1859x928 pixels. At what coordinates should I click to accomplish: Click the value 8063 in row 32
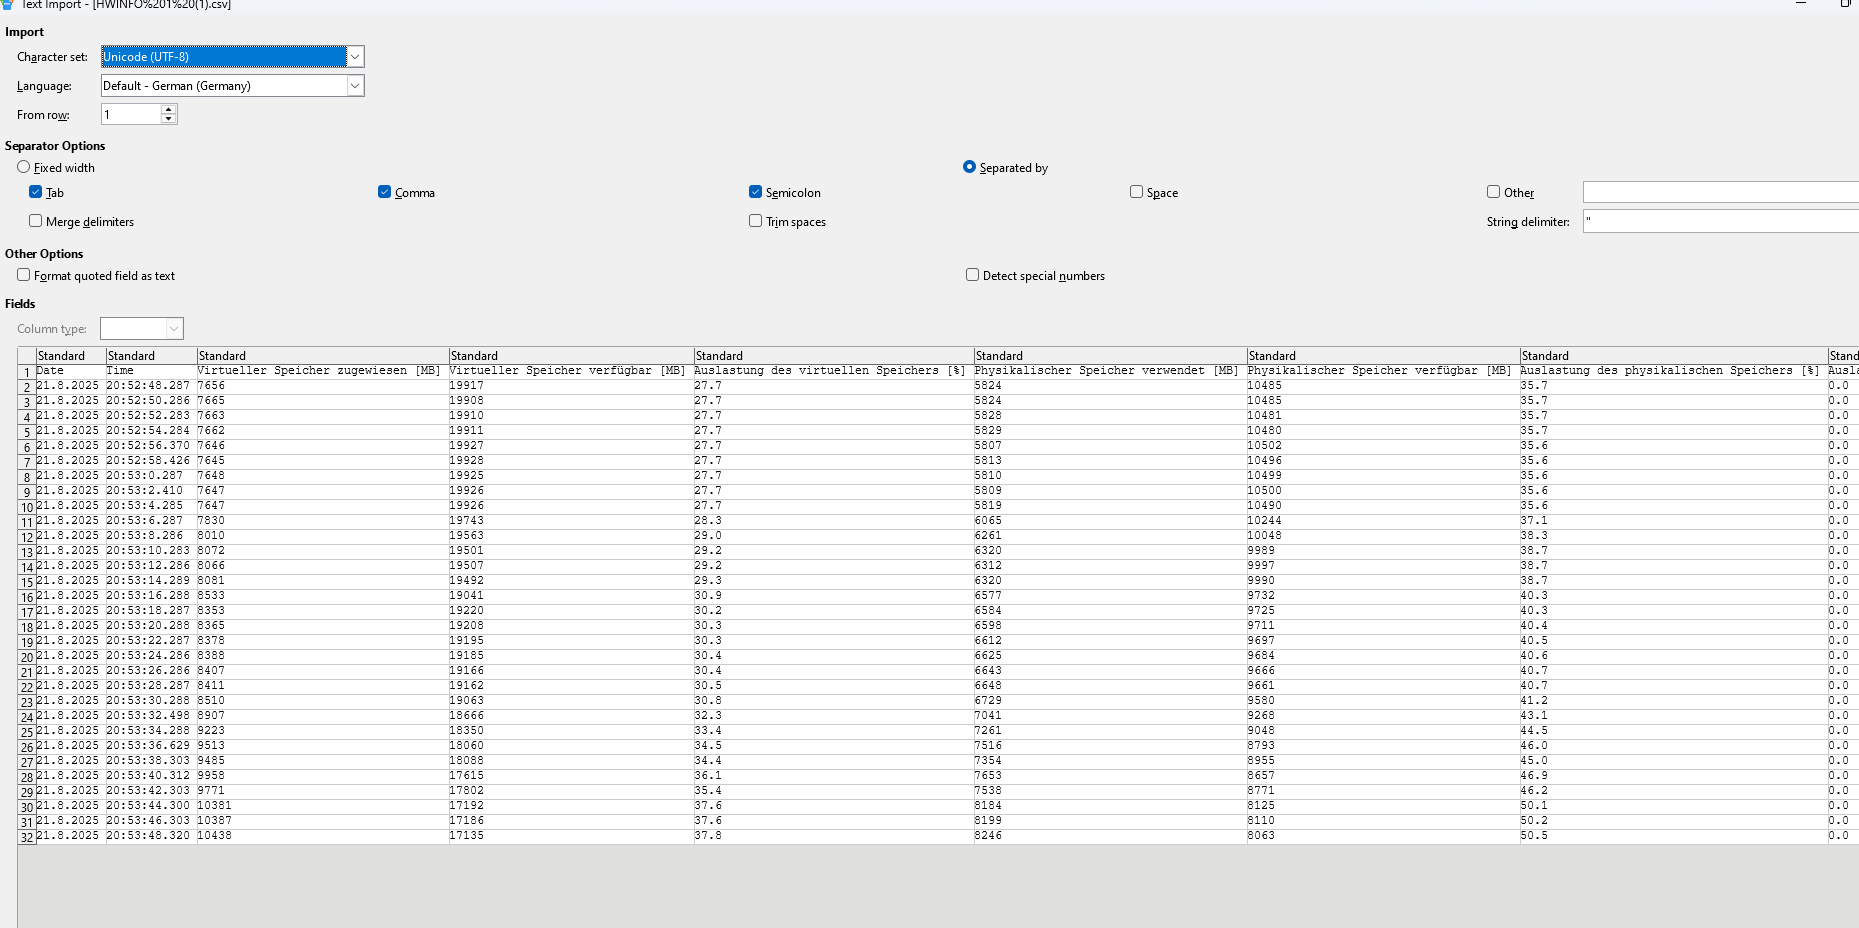click(x=1261, y=836)
